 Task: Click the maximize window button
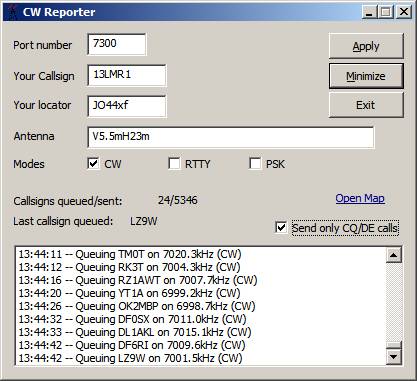tap(386, 12)
